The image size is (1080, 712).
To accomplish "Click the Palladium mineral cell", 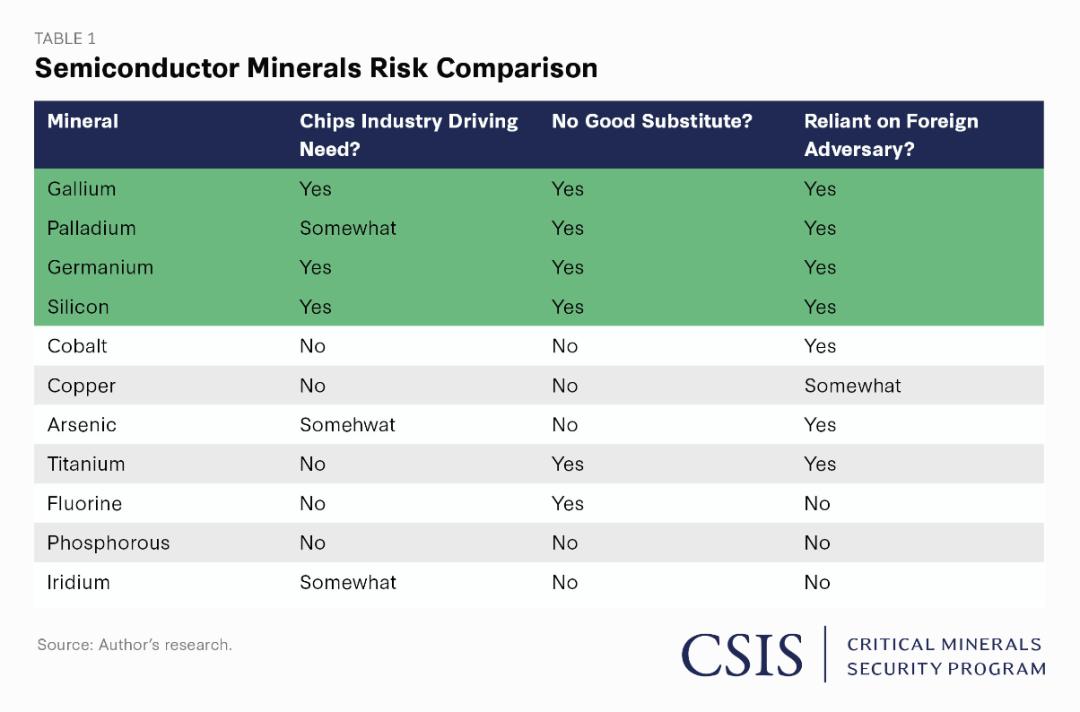I will coord(91,228).
